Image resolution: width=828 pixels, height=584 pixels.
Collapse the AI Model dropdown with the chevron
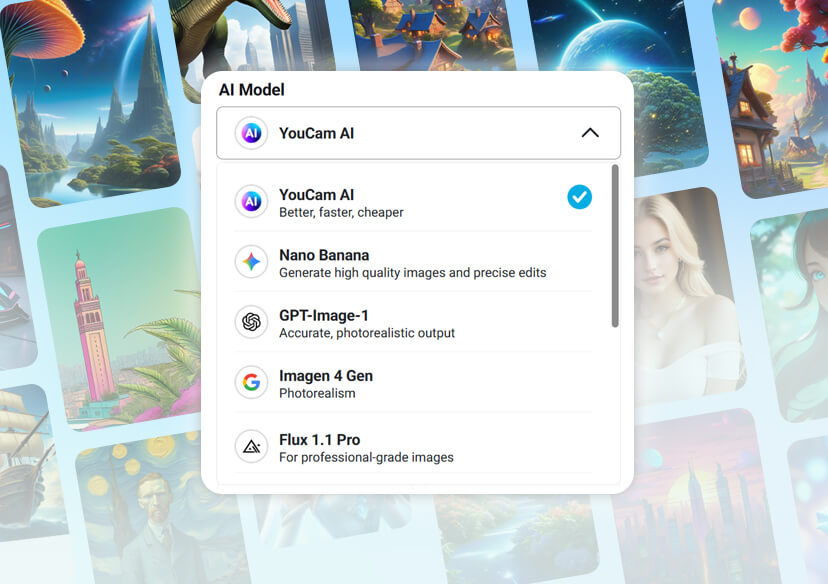point(590,132)
